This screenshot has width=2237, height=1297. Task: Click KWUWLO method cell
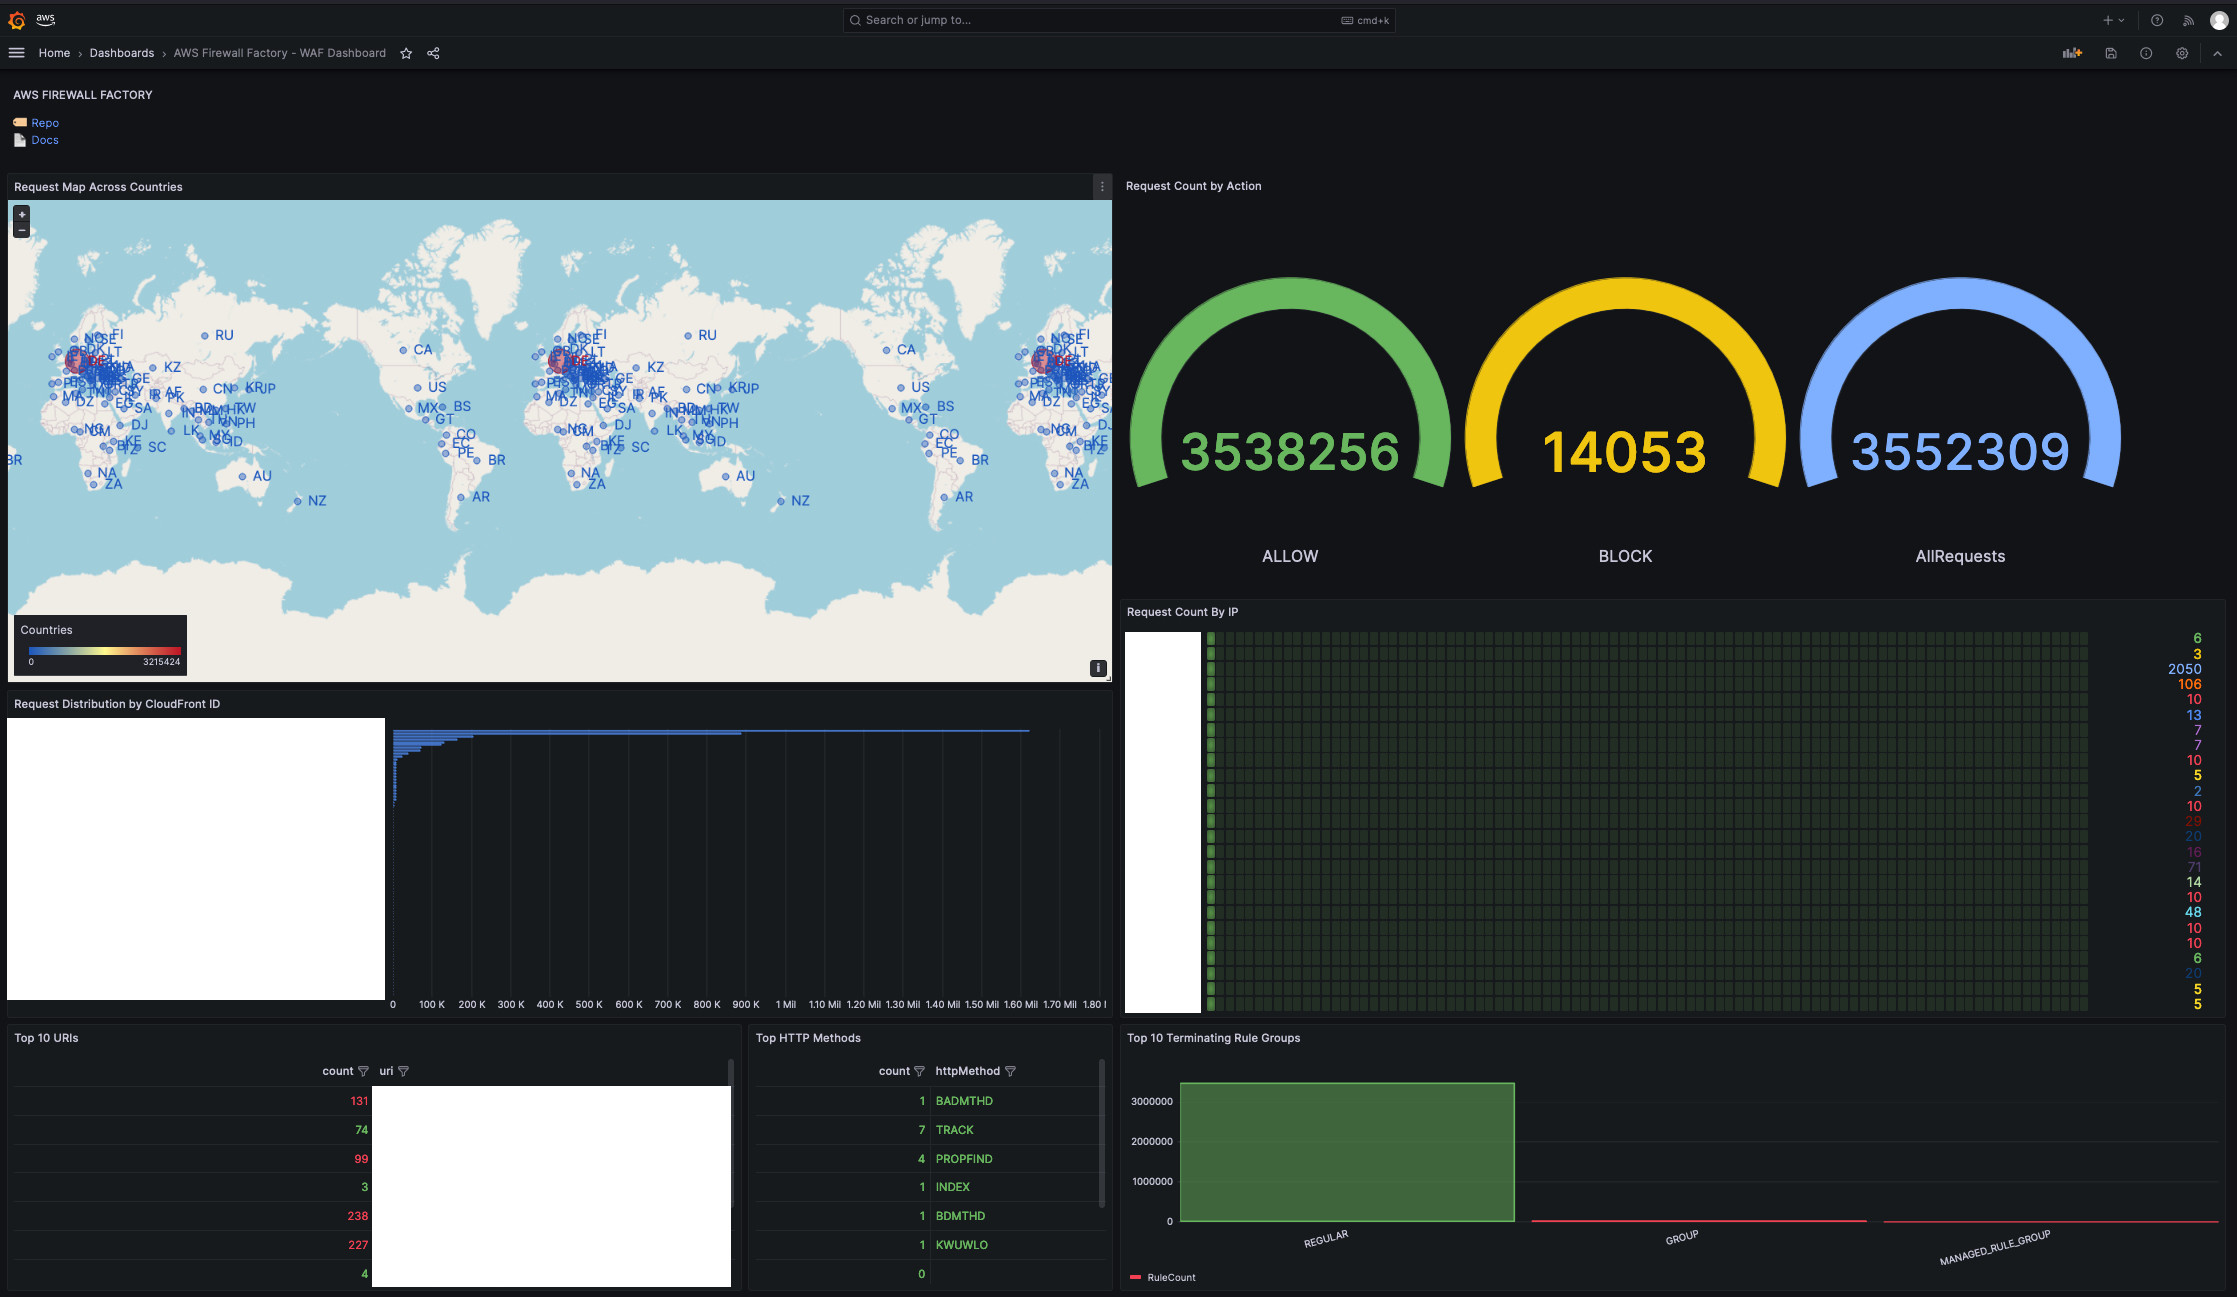961,1245
